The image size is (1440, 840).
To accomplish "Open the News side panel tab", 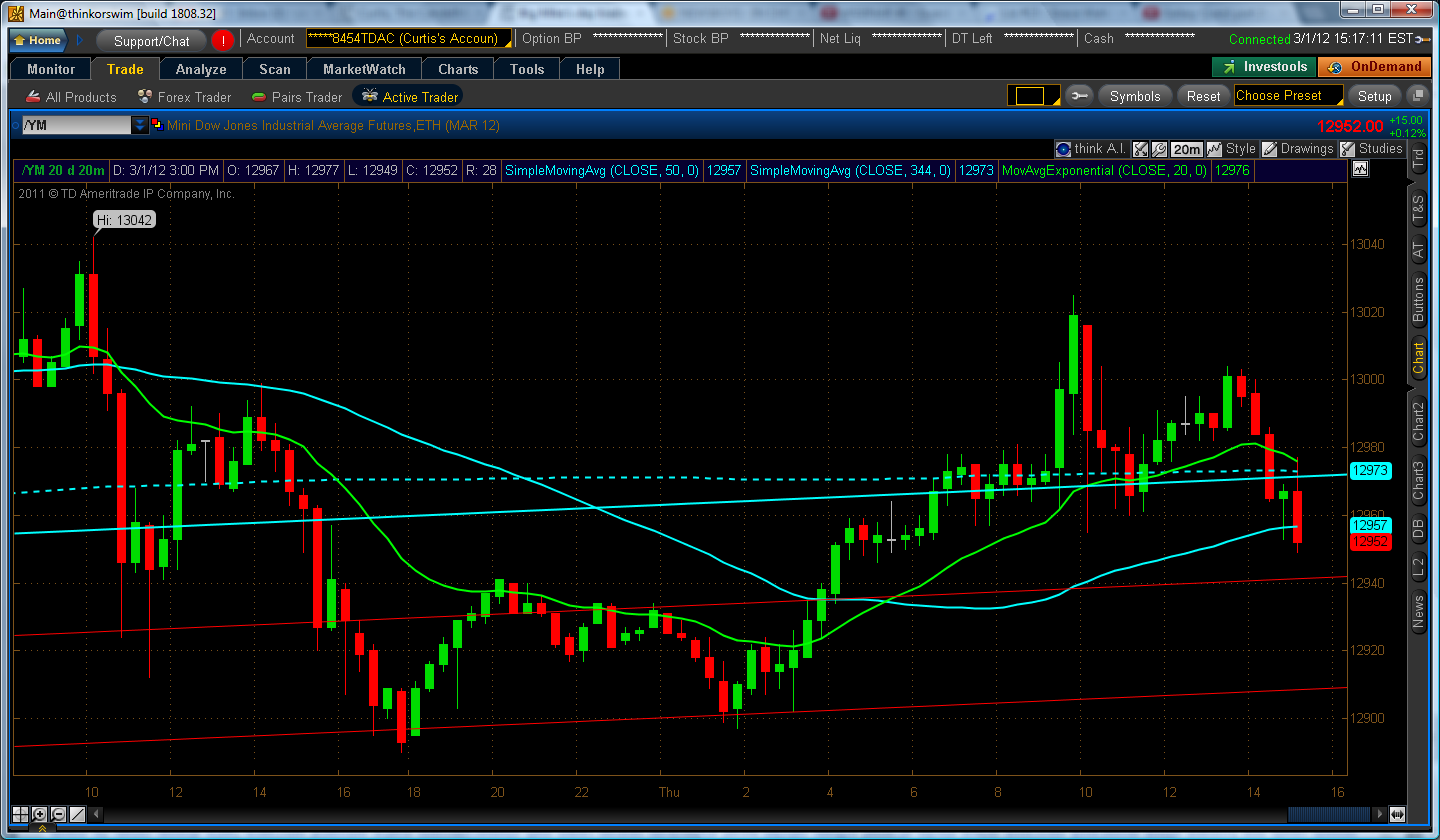I will [x=1418, y=612].
